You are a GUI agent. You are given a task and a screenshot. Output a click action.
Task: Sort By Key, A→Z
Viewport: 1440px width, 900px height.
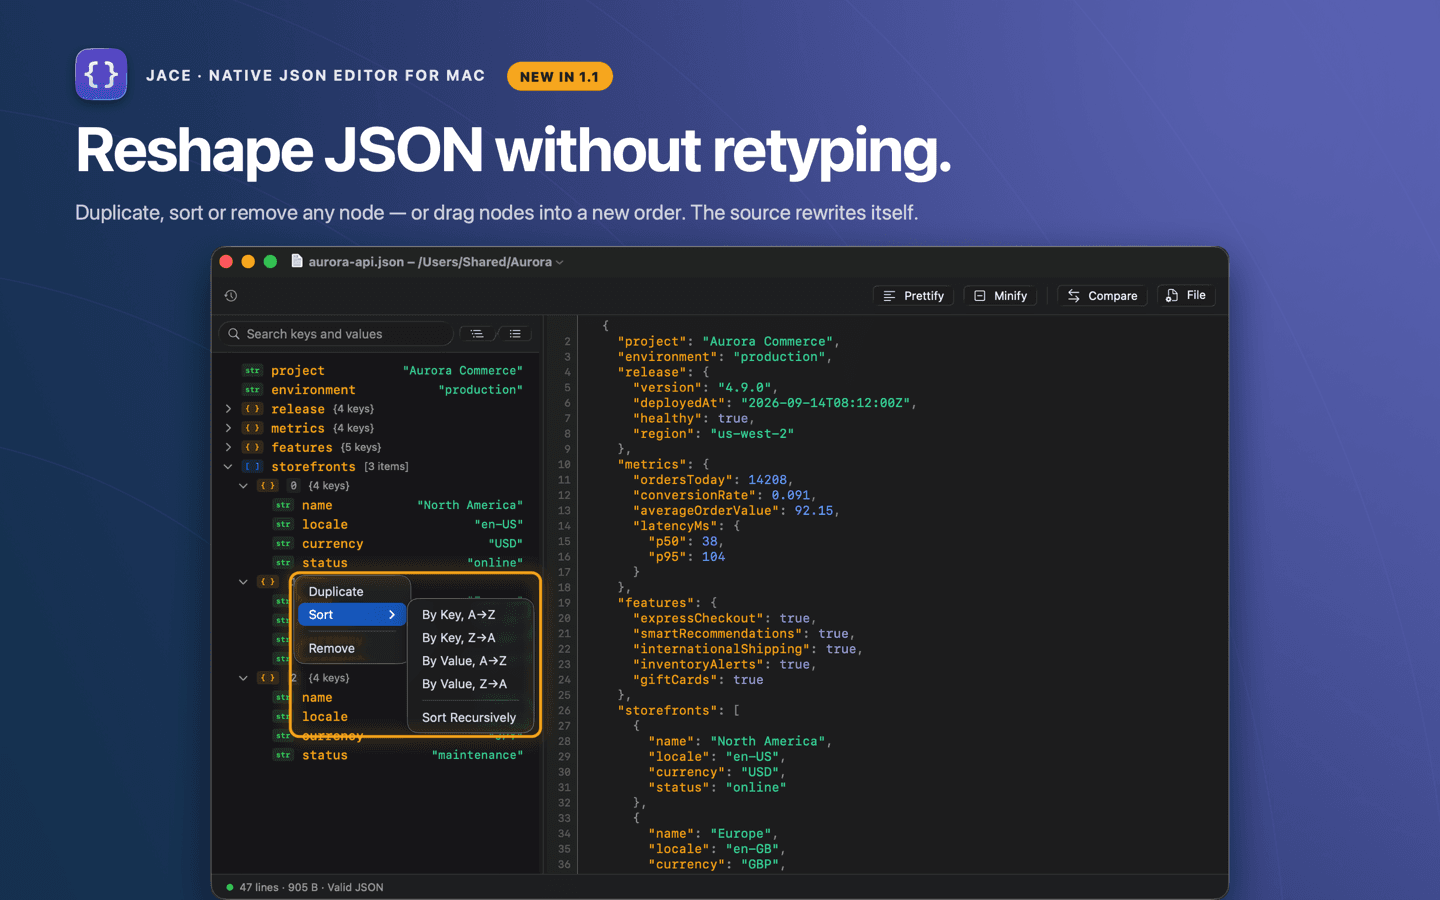tap(470, 615)
